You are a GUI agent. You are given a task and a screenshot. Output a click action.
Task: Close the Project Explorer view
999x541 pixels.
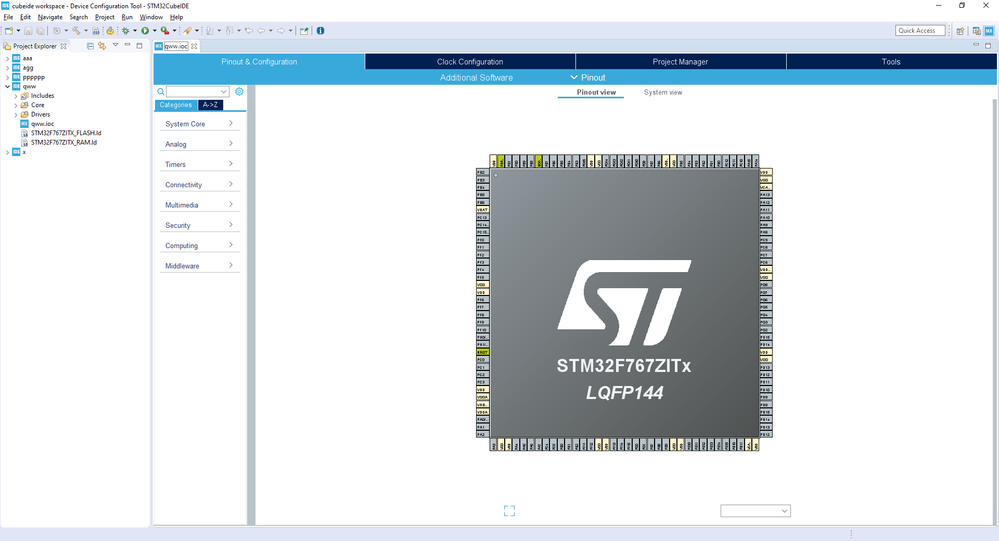click(x=63, y=46)
